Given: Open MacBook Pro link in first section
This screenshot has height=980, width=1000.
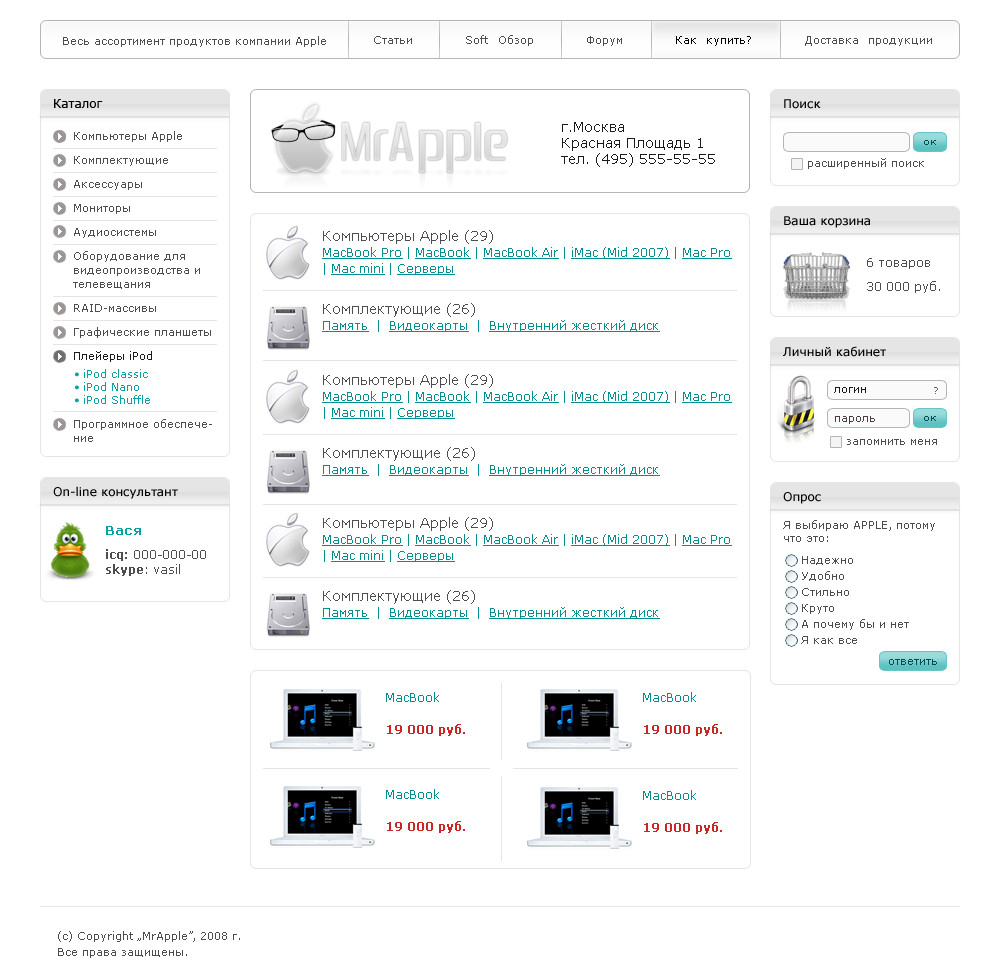Looking at the screenshot, I should click(x=362, y=253).
